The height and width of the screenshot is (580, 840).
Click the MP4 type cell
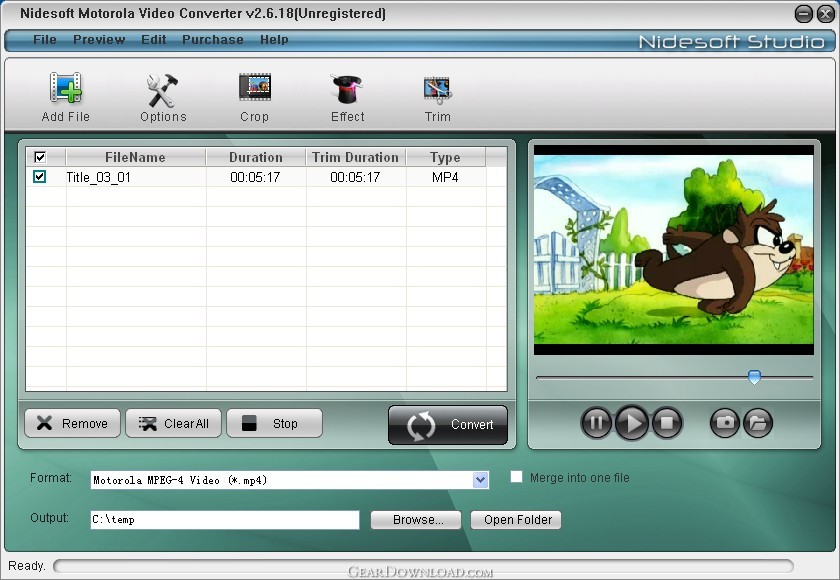pyautogui.click(x=445, y=177)
